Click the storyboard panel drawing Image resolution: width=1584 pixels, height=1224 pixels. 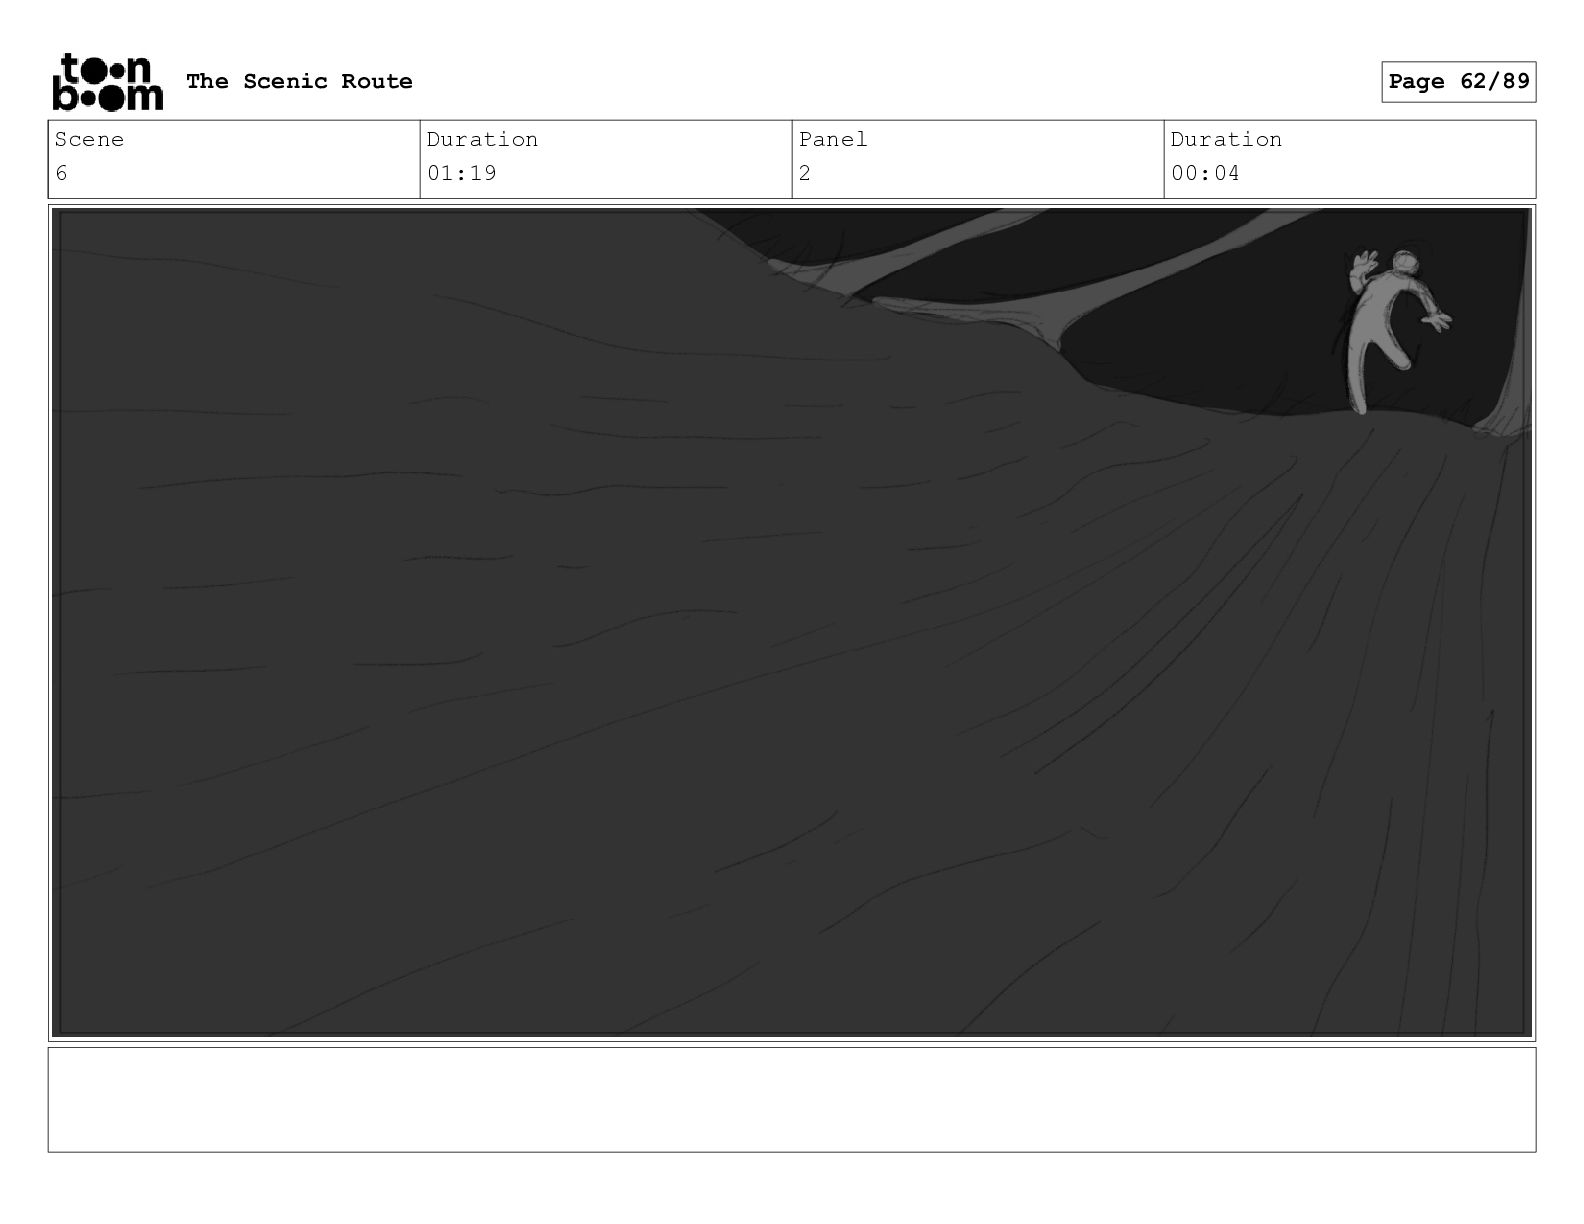pos(792,623)
